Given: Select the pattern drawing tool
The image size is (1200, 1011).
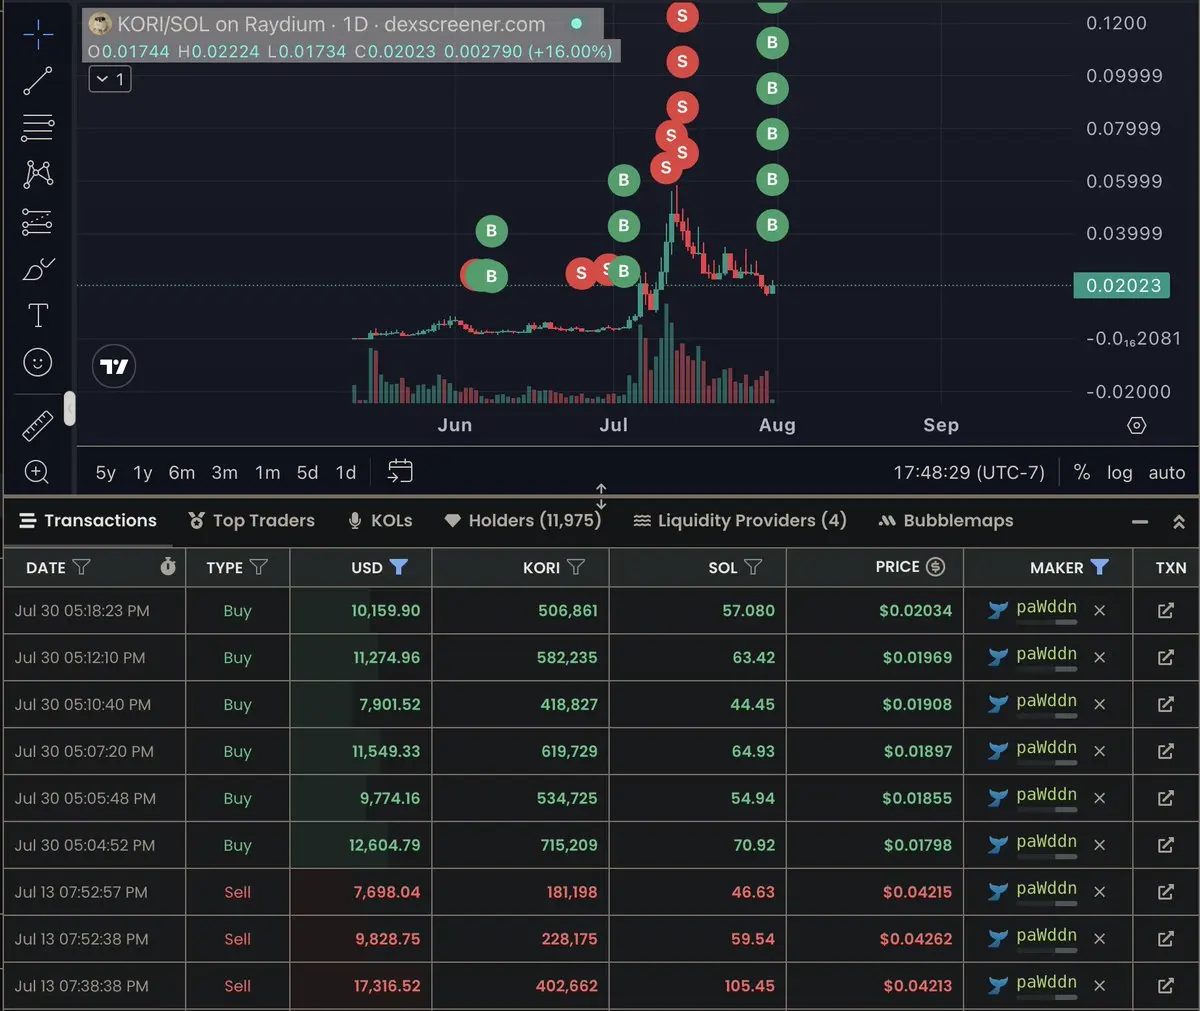Looking at the screenshot, I should (38, 174).
